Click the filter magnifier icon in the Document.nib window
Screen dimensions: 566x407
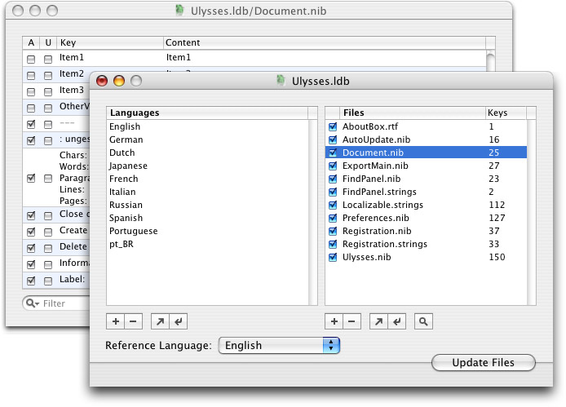(x=32, y=303)
